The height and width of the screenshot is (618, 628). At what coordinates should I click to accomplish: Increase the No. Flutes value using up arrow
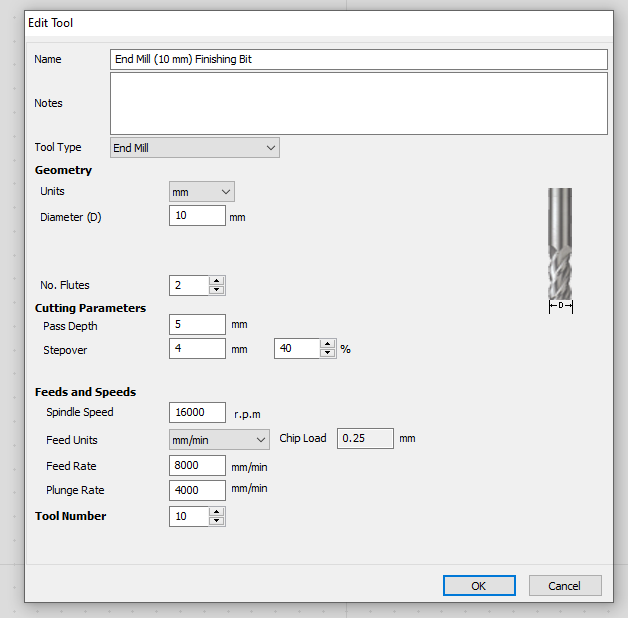click(217, 281)
